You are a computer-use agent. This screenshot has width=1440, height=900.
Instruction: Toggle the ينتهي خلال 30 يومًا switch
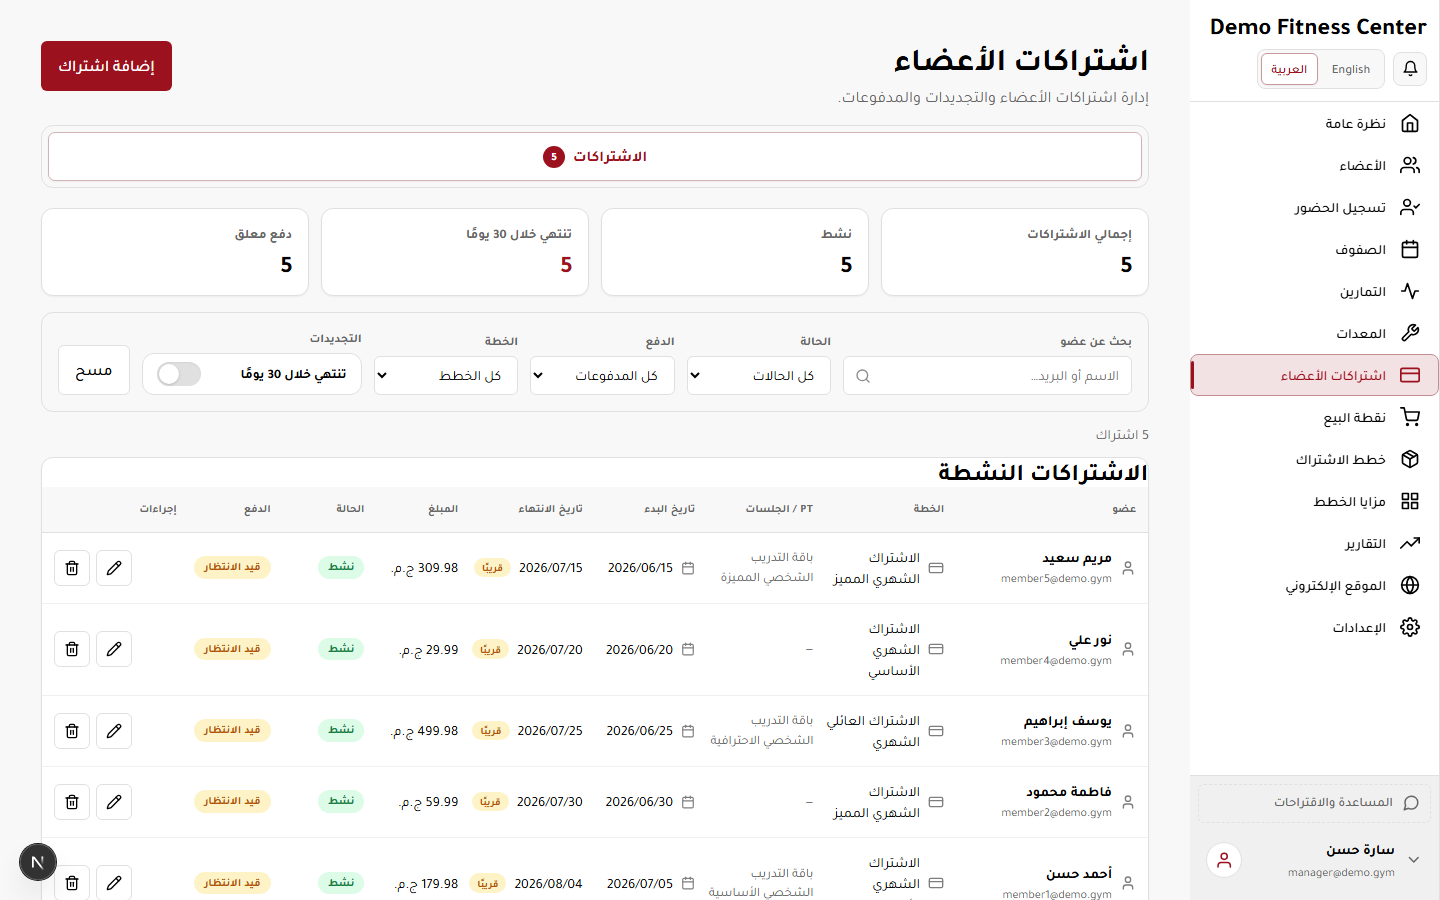click(x=179, y=374)
